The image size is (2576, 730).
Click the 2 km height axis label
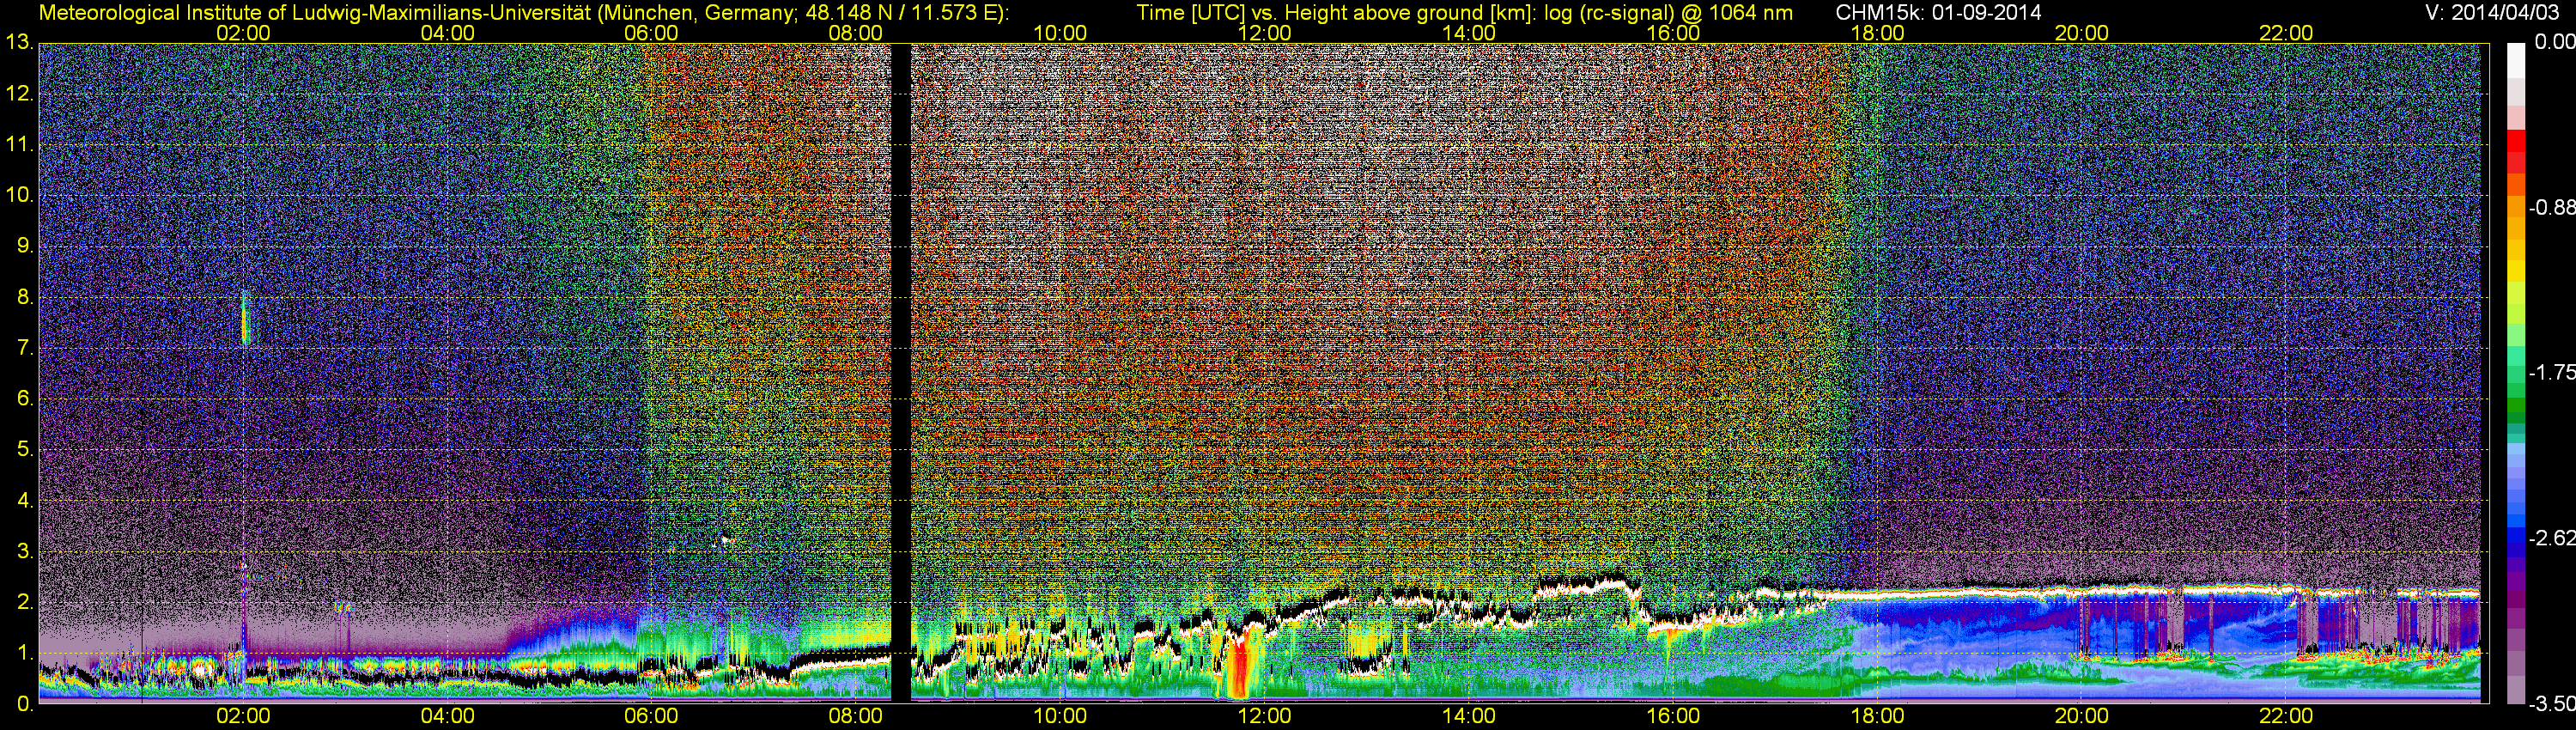(24, 603)
